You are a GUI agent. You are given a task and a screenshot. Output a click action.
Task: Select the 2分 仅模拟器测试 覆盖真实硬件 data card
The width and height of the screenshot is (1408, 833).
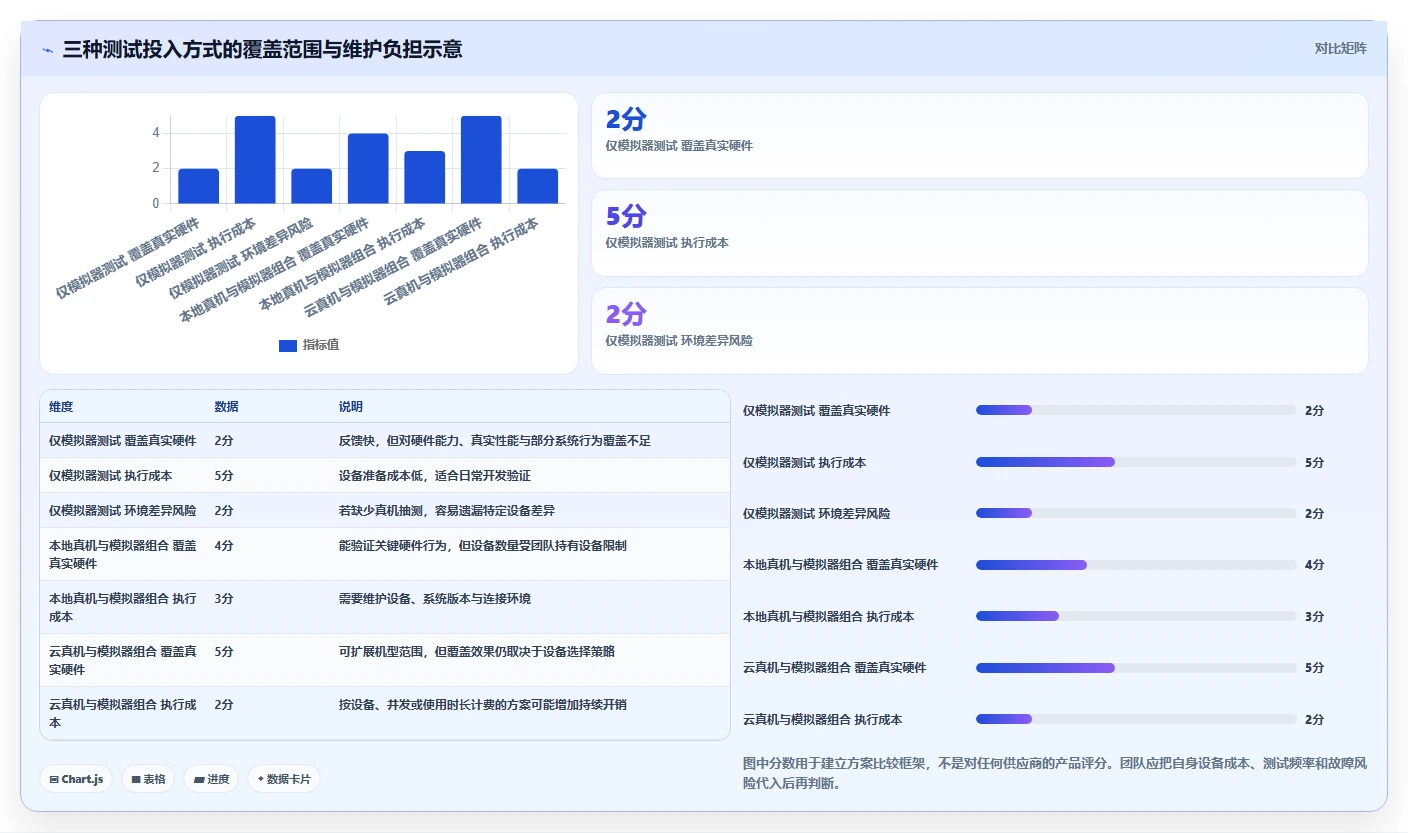[980, 135]
